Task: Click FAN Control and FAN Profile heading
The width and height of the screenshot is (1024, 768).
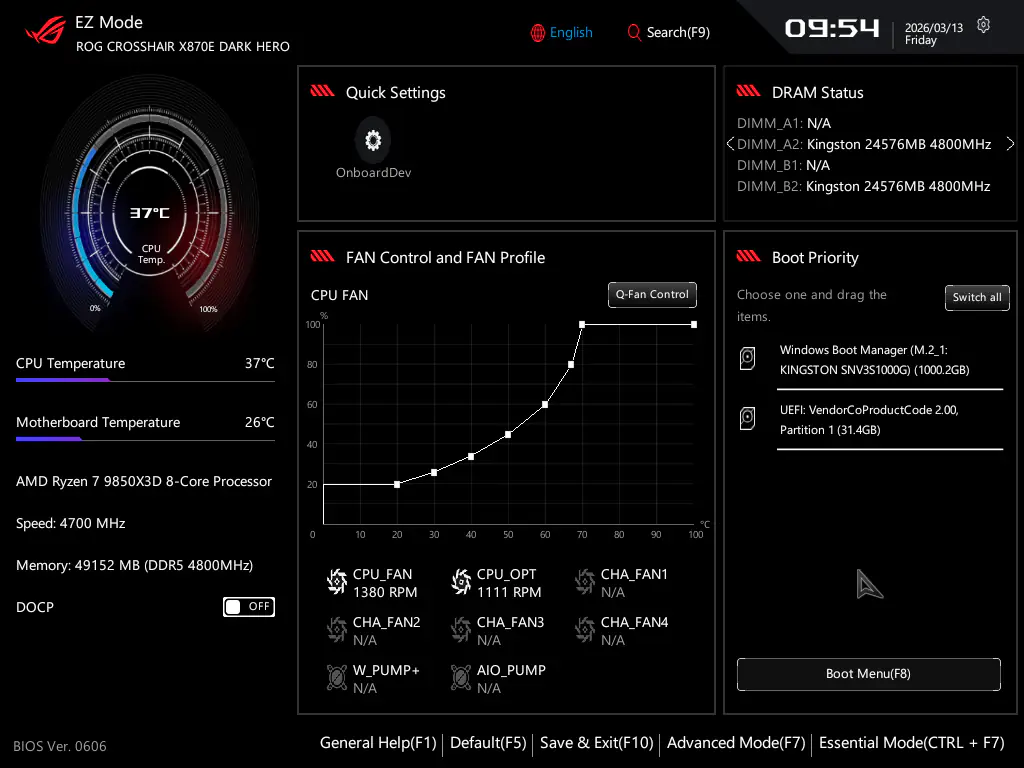Action: click(445, 257)
